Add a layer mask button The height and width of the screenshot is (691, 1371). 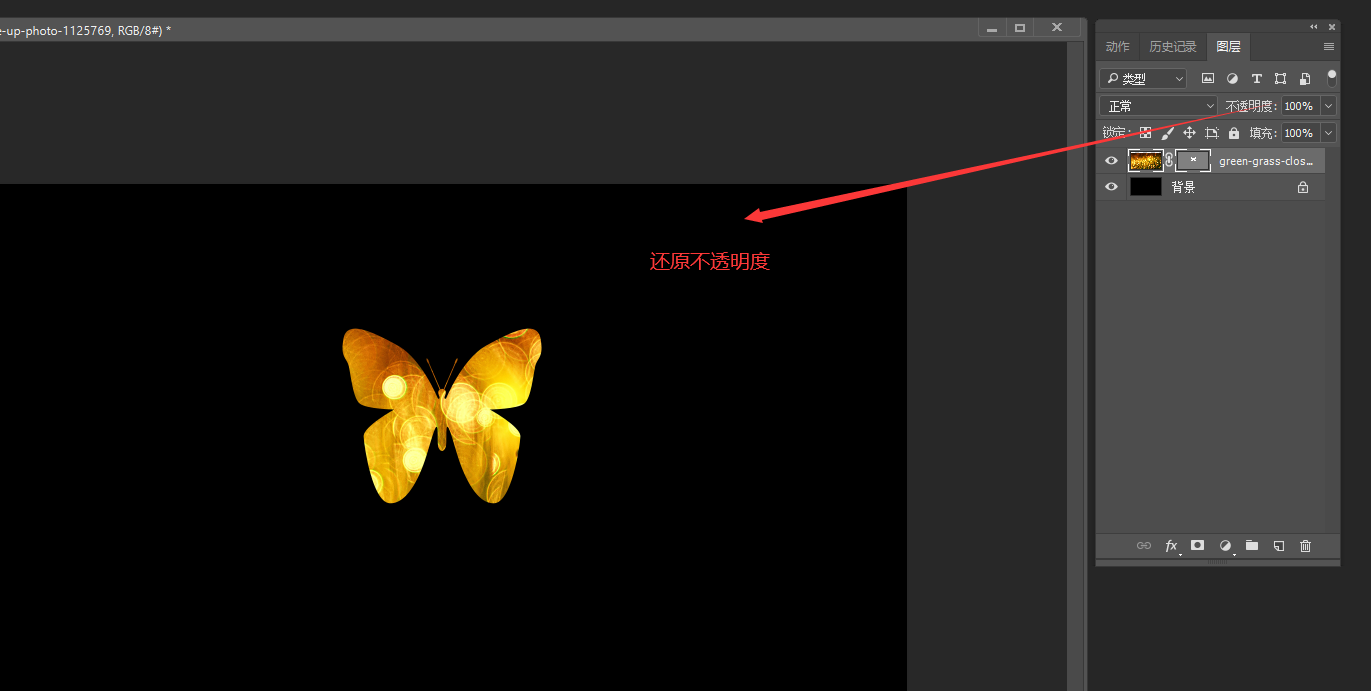click(1197, 546)
